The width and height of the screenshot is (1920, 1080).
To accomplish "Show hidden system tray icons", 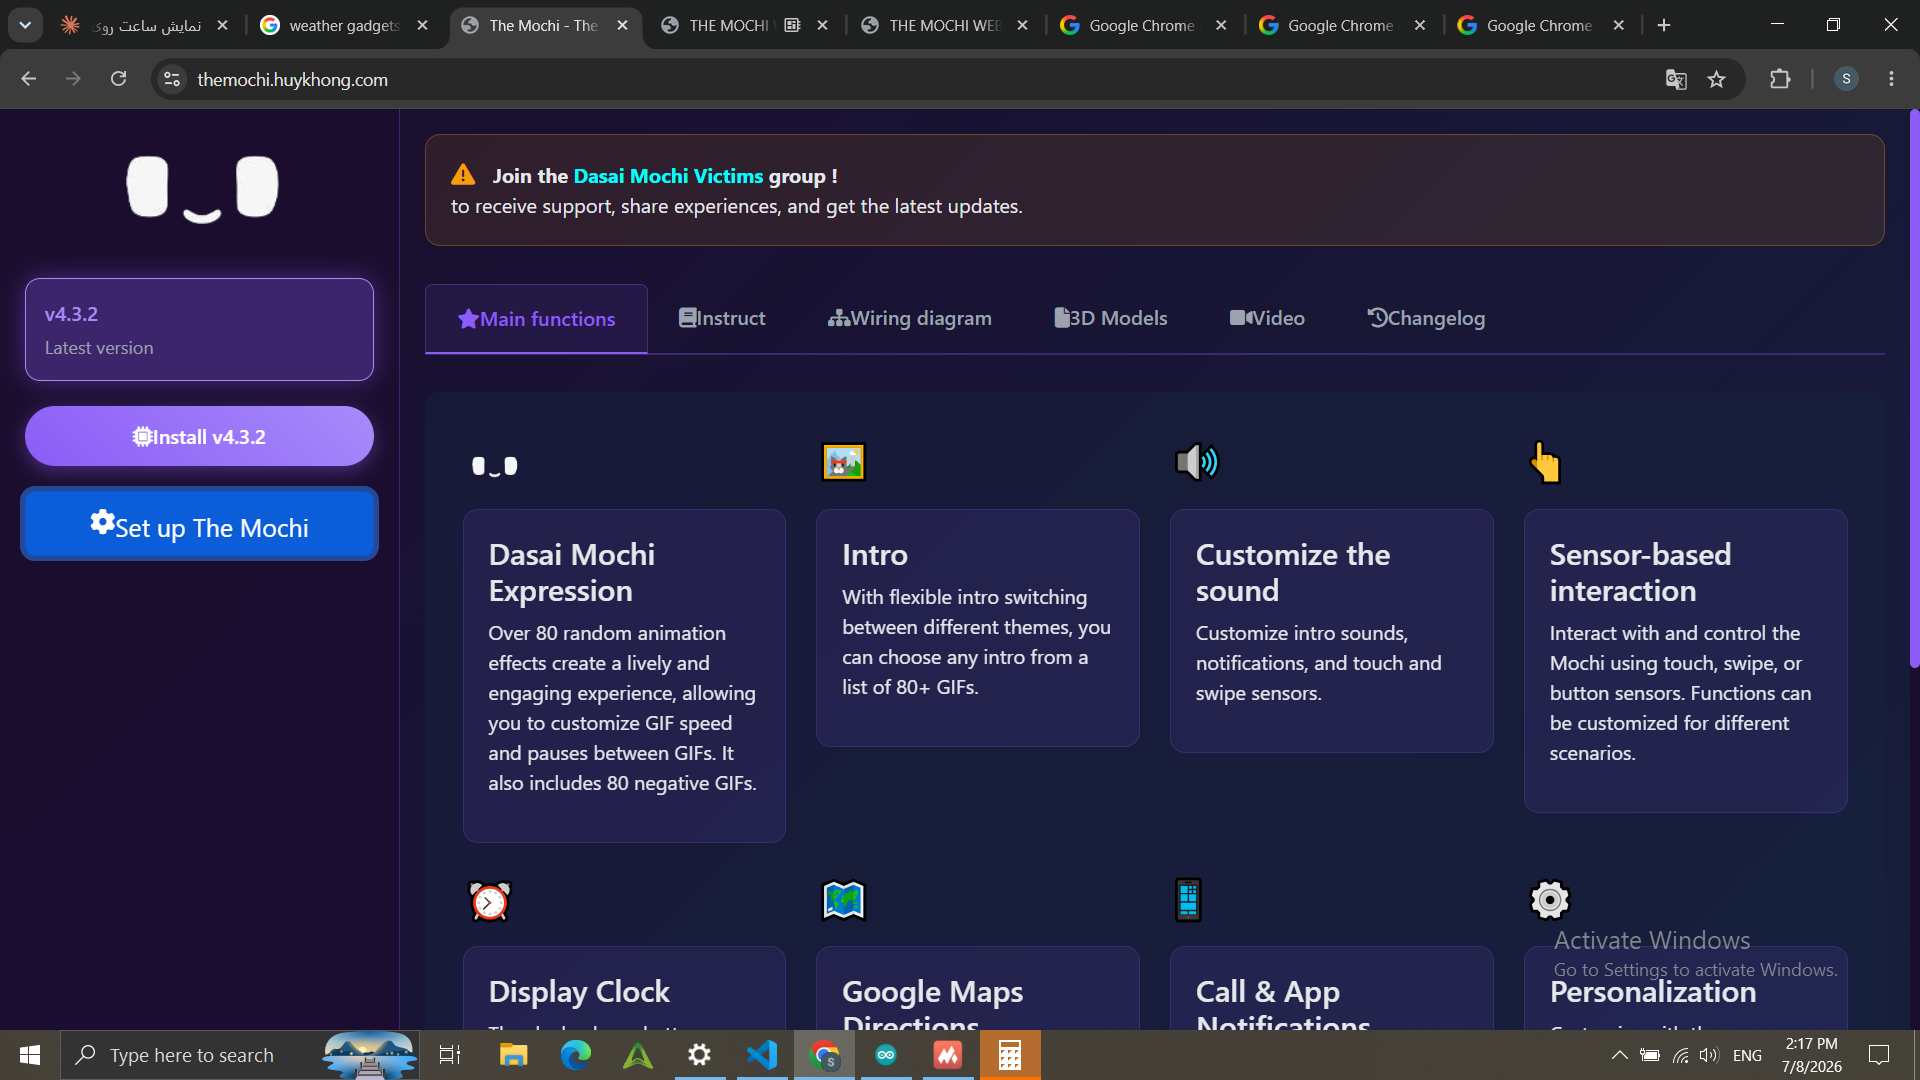I will click(x=1619, y=1055).
